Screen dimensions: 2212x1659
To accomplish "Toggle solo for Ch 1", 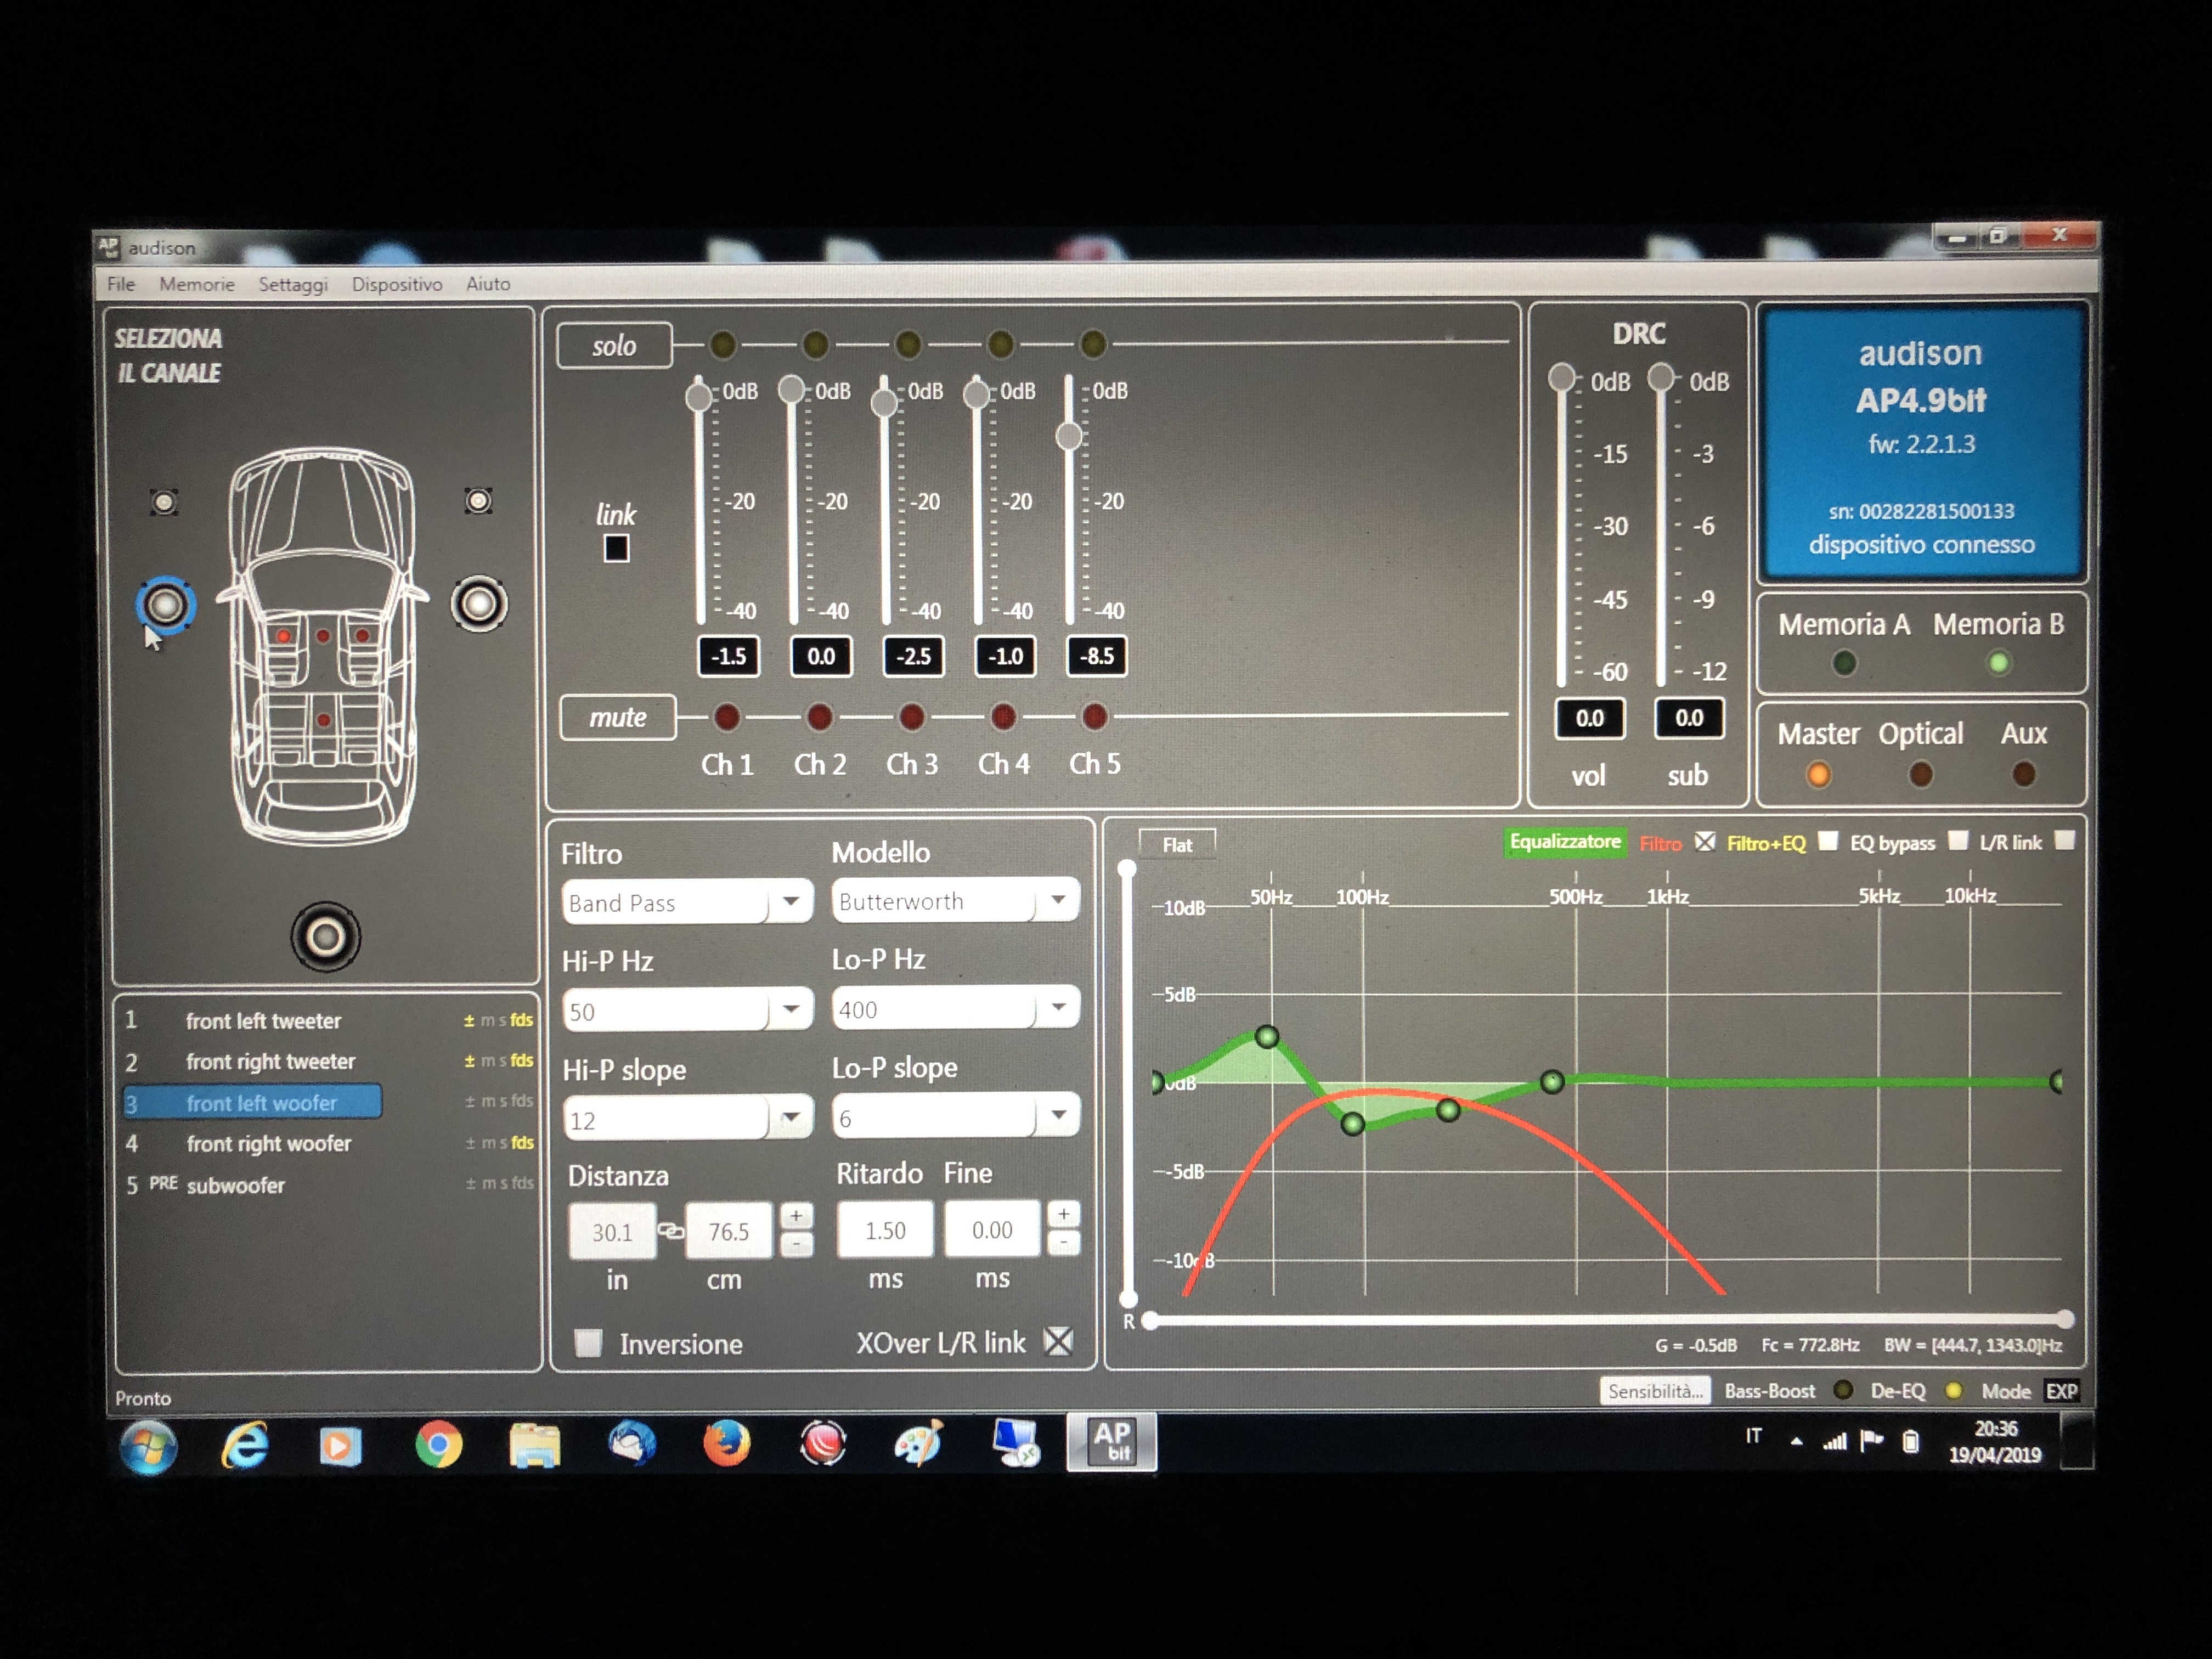I will click(722, 344).
